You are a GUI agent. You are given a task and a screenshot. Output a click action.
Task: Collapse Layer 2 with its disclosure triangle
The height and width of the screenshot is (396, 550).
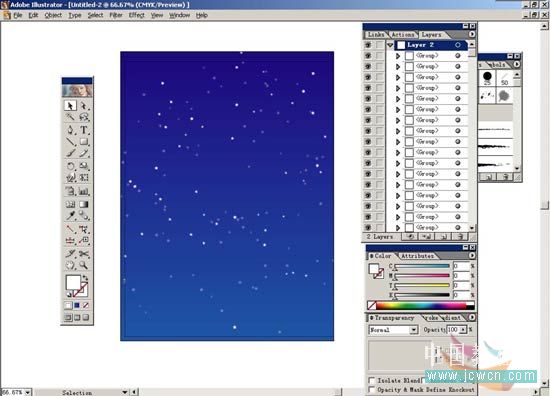coord(390,45)
